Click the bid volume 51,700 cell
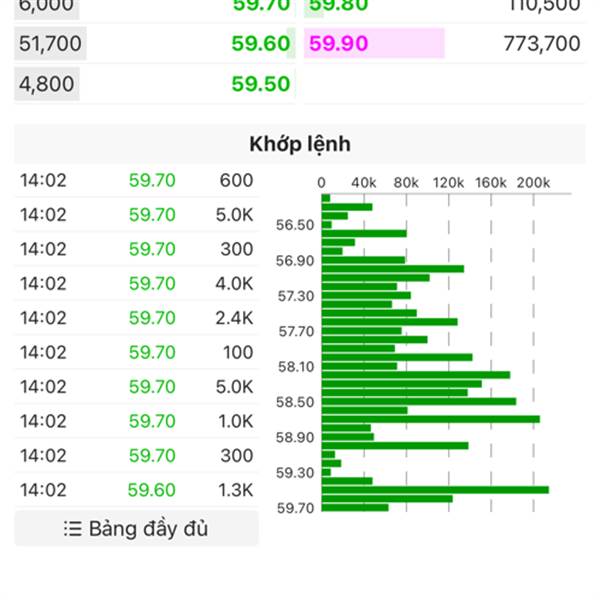 click(50, 43)
